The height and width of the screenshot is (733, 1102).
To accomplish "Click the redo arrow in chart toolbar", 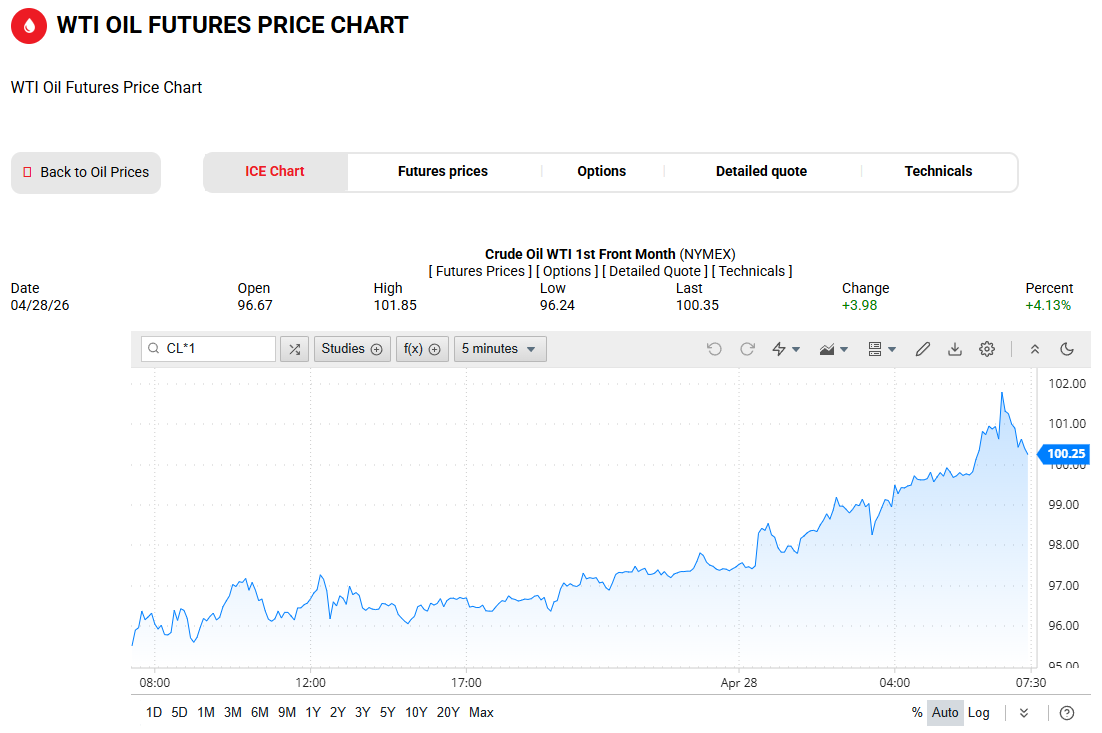I will pyautogui.click(x=747, y=349).
